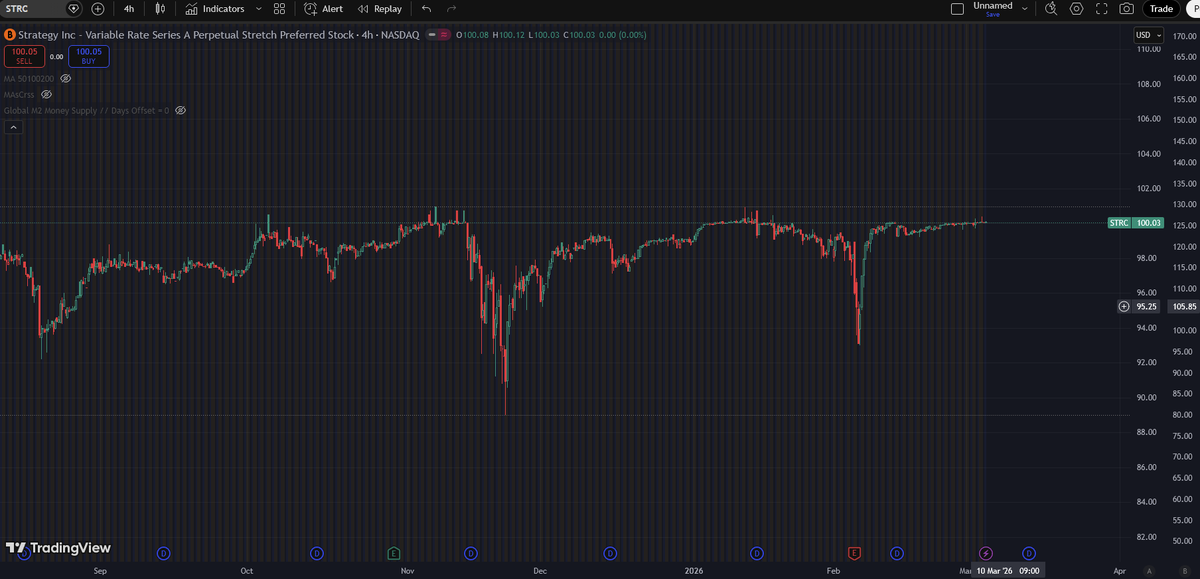The width and height of the screenshot is (1200, 579).
Task: Click the Global M2 Money Supply label
Action: click(87, 110)
